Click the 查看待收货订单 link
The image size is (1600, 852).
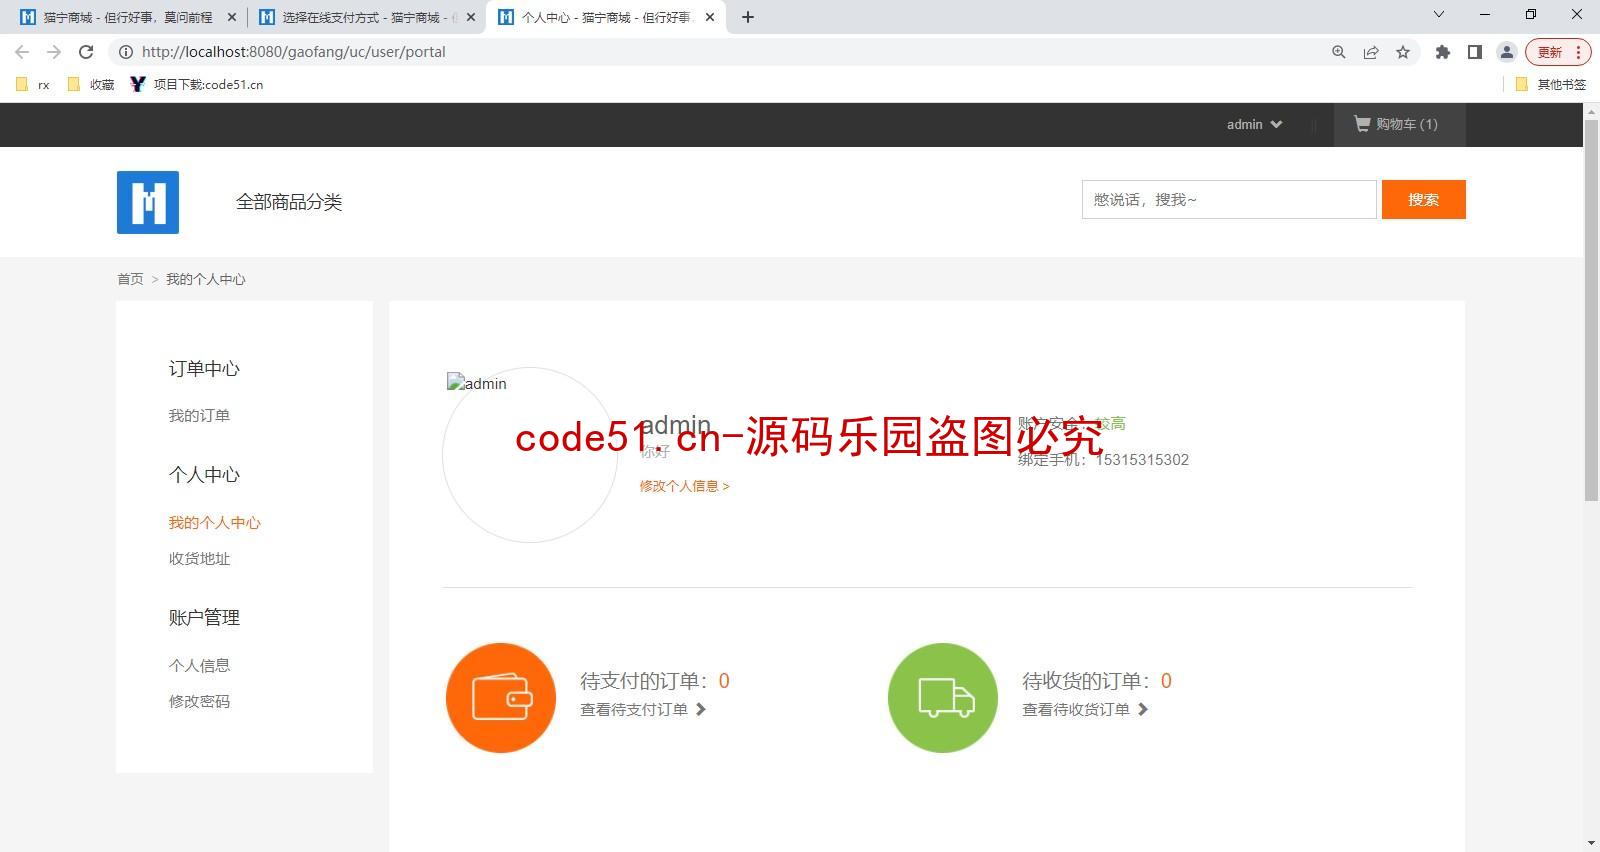coord(1085,709)
